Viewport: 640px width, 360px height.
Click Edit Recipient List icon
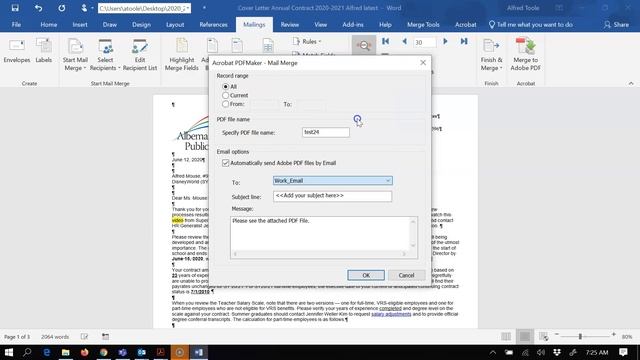click(x=140, y=55)
